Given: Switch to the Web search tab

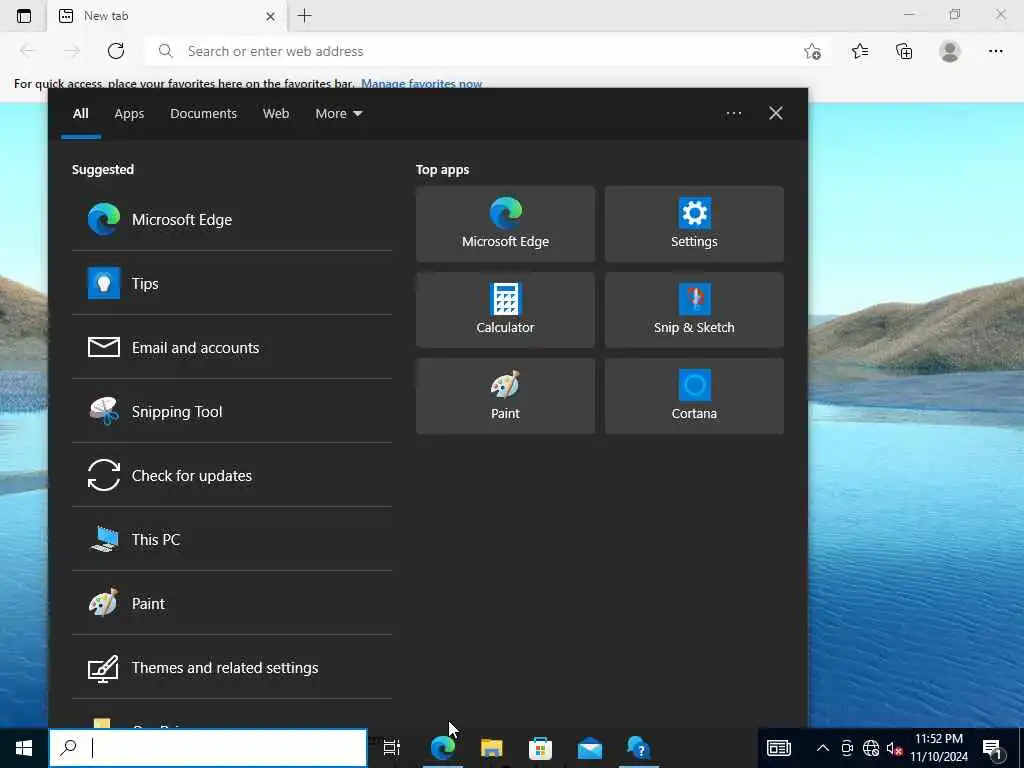Looking at the screenshot, I should [276, 114].
